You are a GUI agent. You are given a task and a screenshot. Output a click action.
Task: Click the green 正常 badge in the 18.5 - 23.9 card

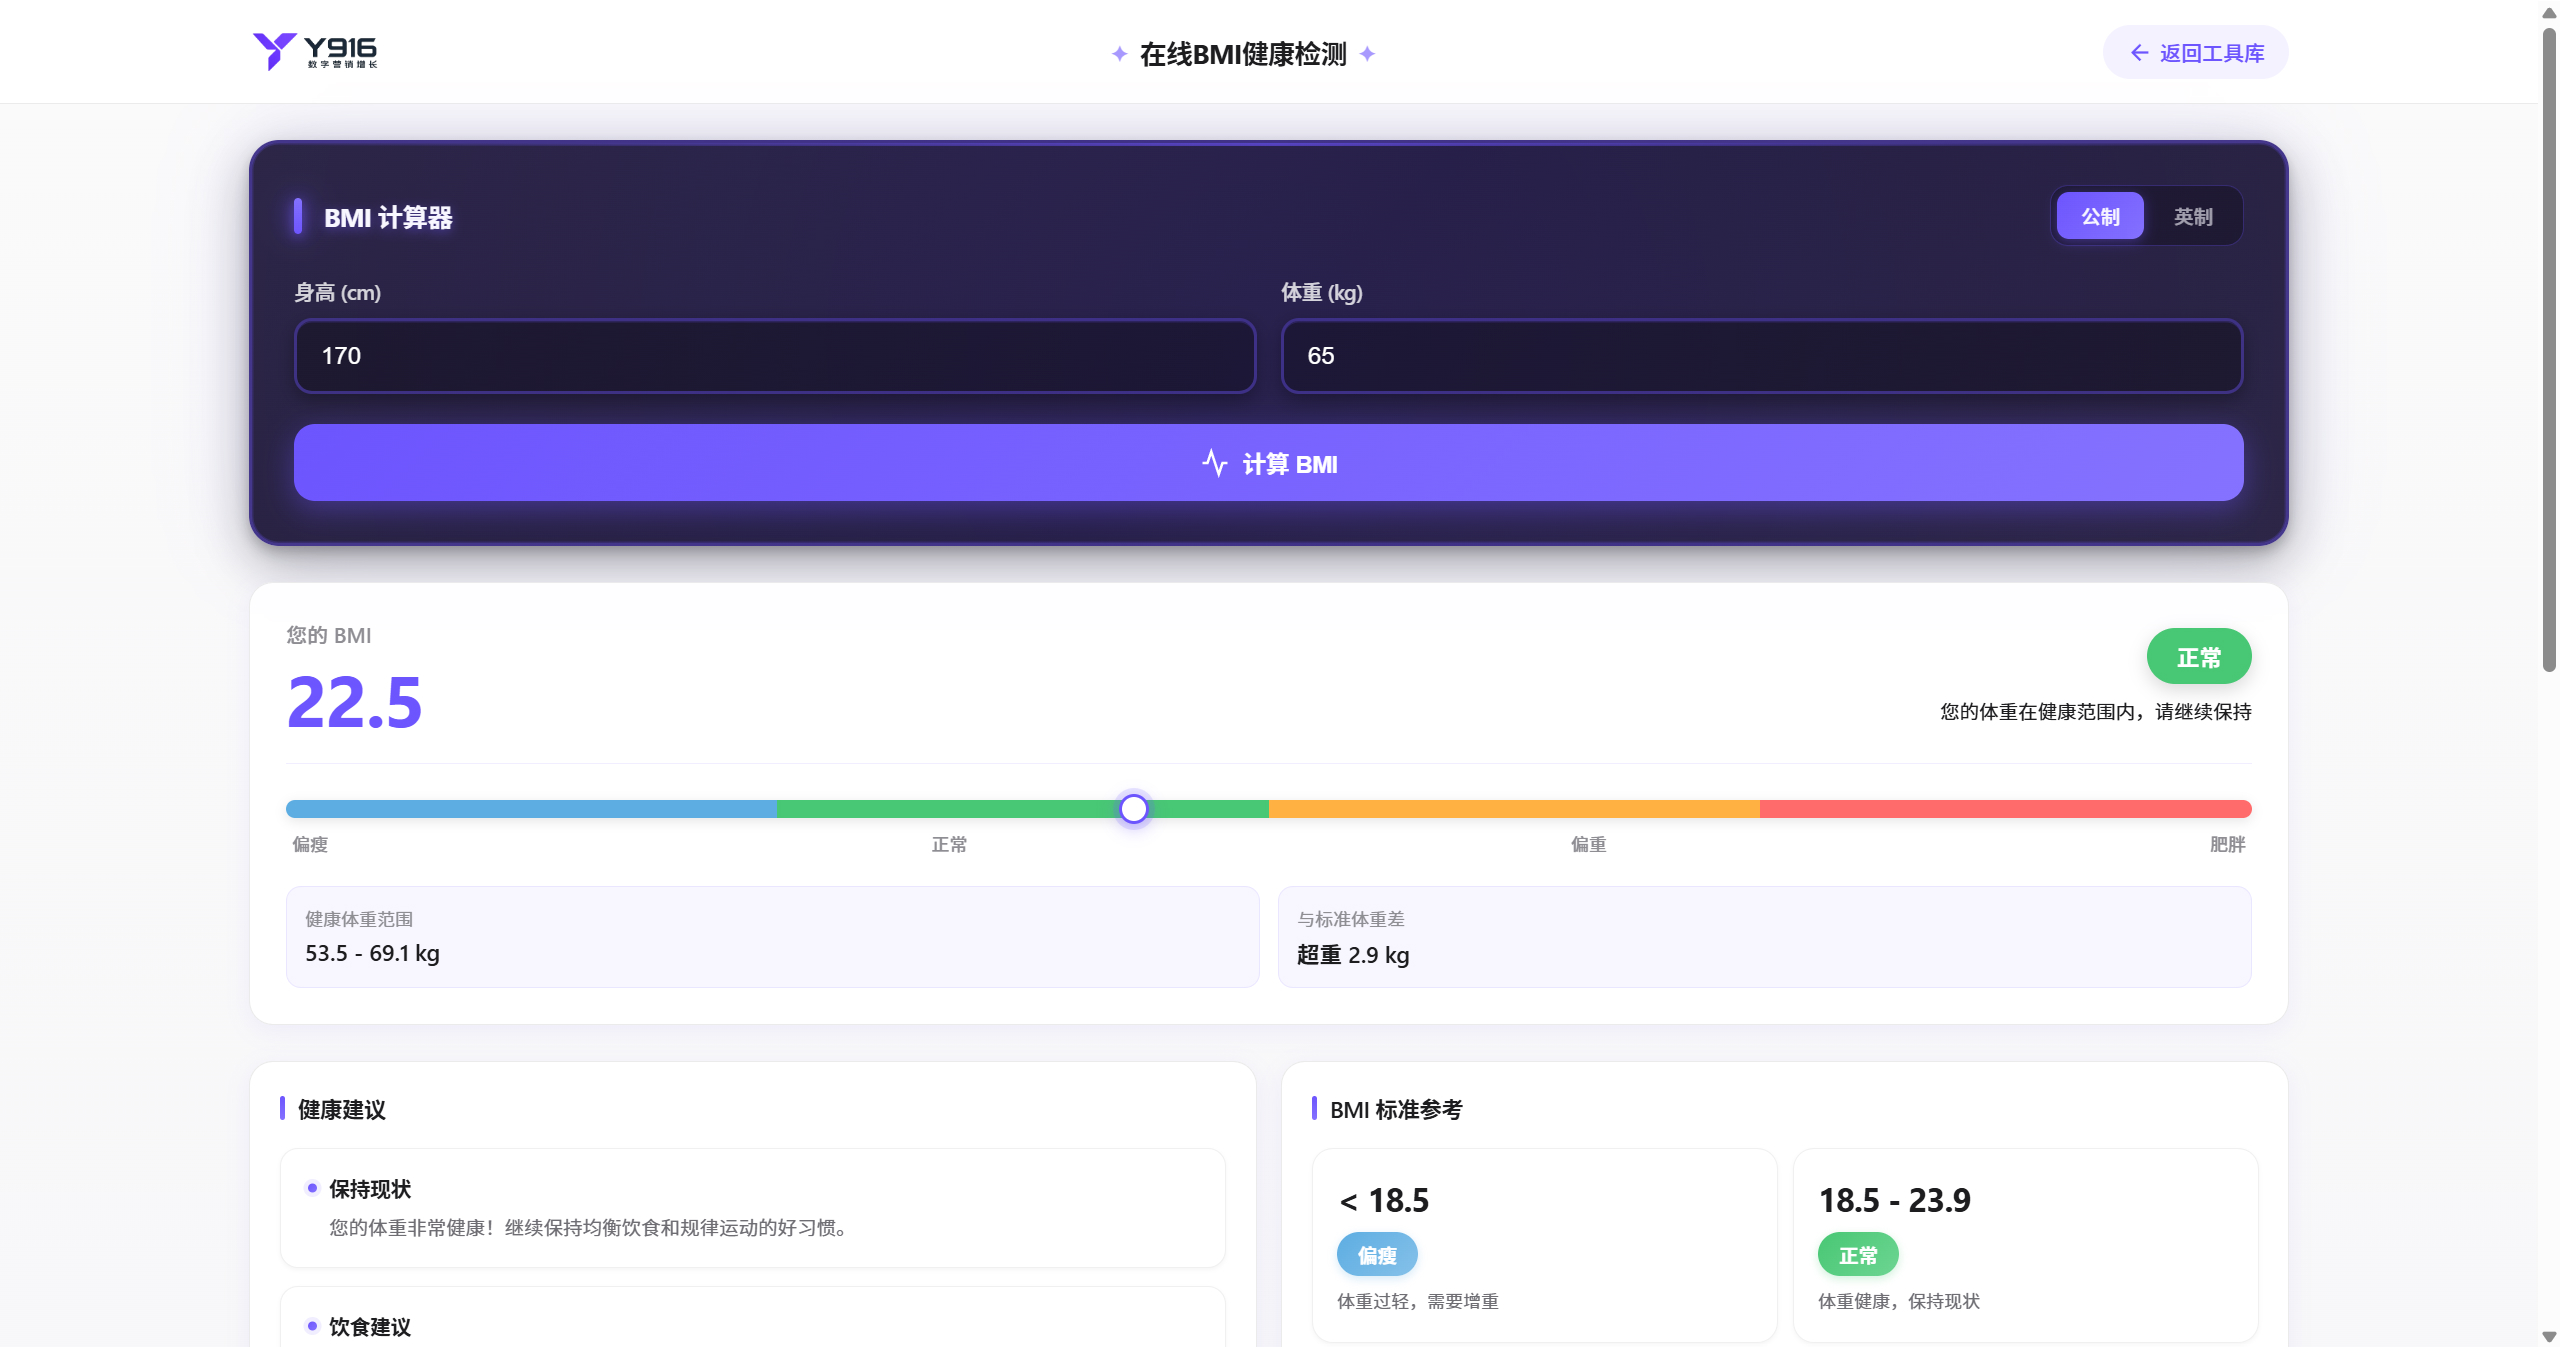(x=1858, y=1255)
